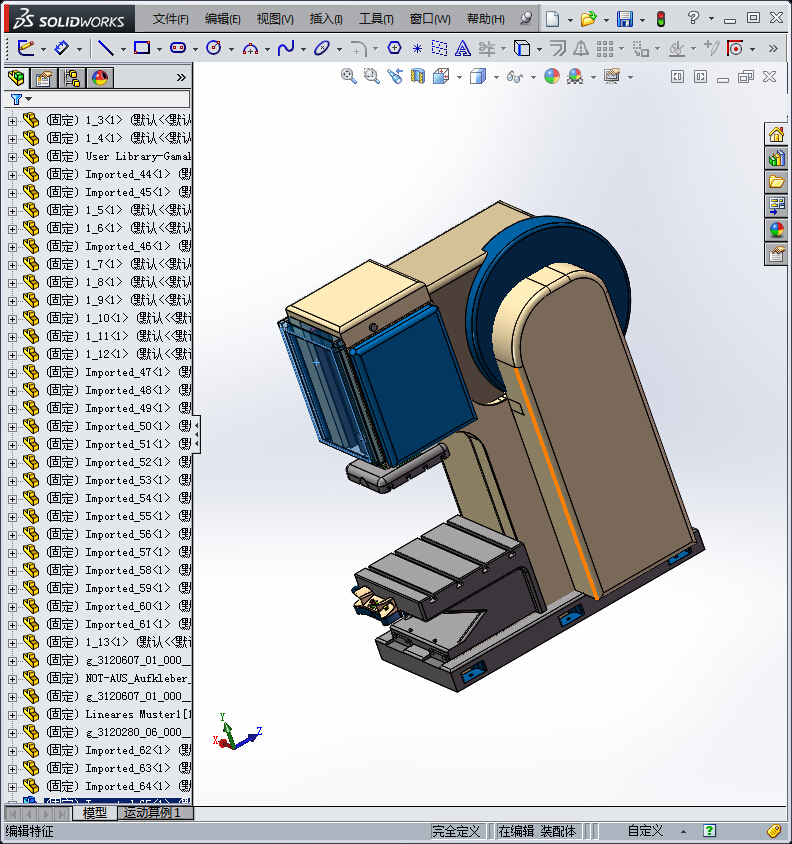Open the 工具(T) menu
The height and width of the screenshot is (844, 792).
(x=376, y=19)
